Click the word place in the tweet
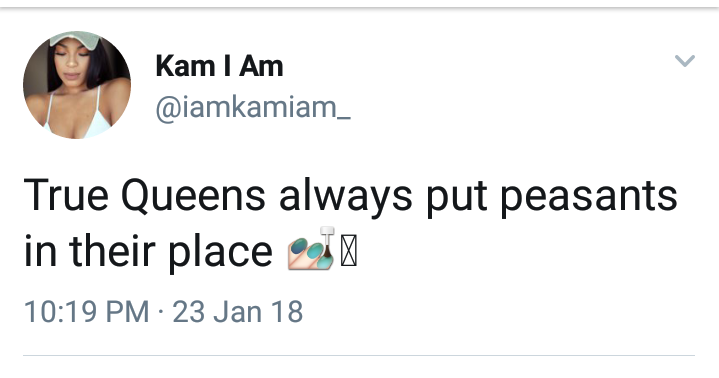The height and width of the screenshot is (378, 719). click(221, 251)
